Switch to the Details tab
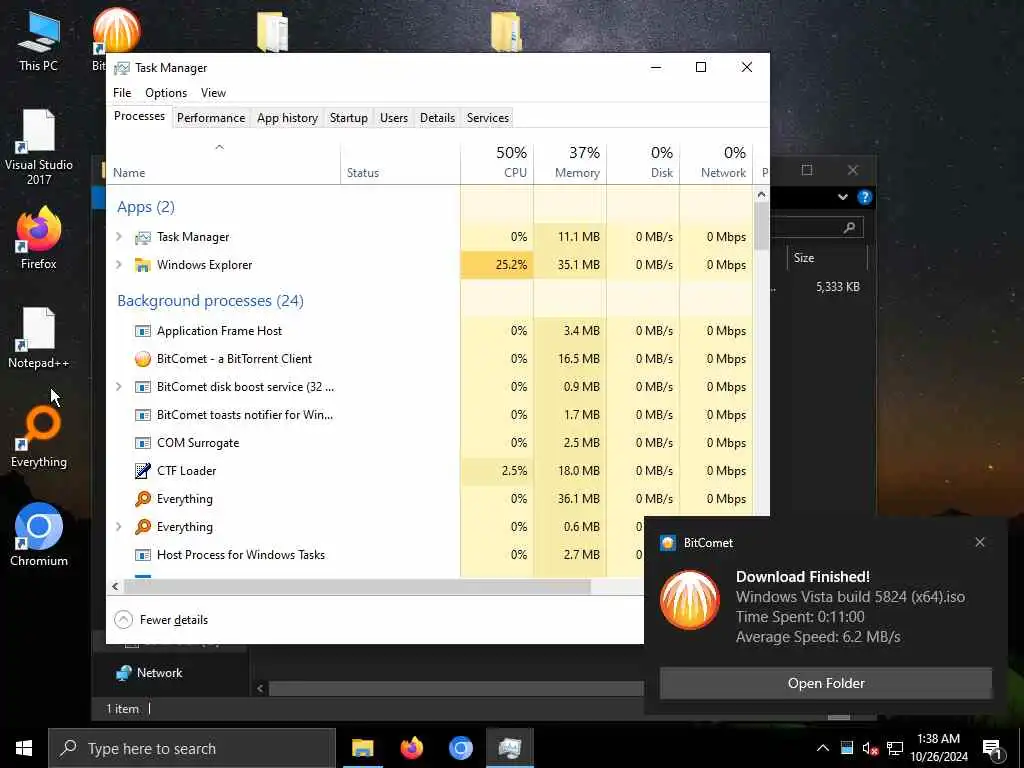This screenshot has width=1024, height=768. (x=437, y=118)
